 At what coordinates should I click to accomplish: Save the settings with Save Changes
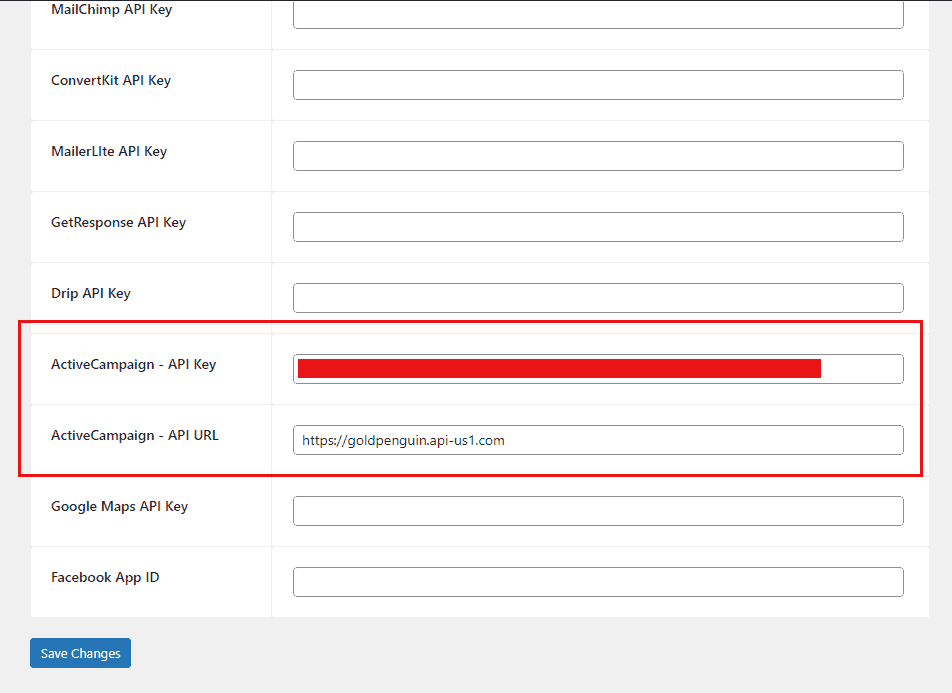tap(81, 653)
